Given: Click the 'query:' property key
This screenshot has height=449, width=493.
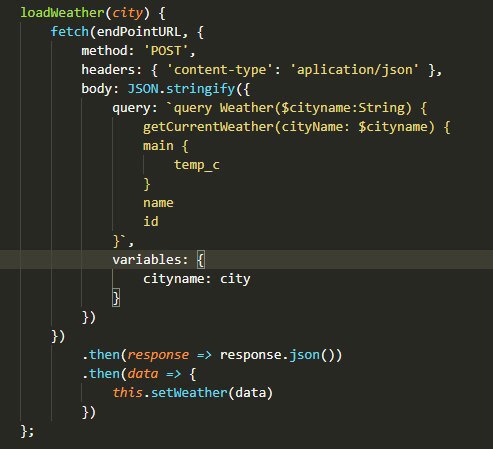Looking at the screenshot, I should [x=135, y=108].
